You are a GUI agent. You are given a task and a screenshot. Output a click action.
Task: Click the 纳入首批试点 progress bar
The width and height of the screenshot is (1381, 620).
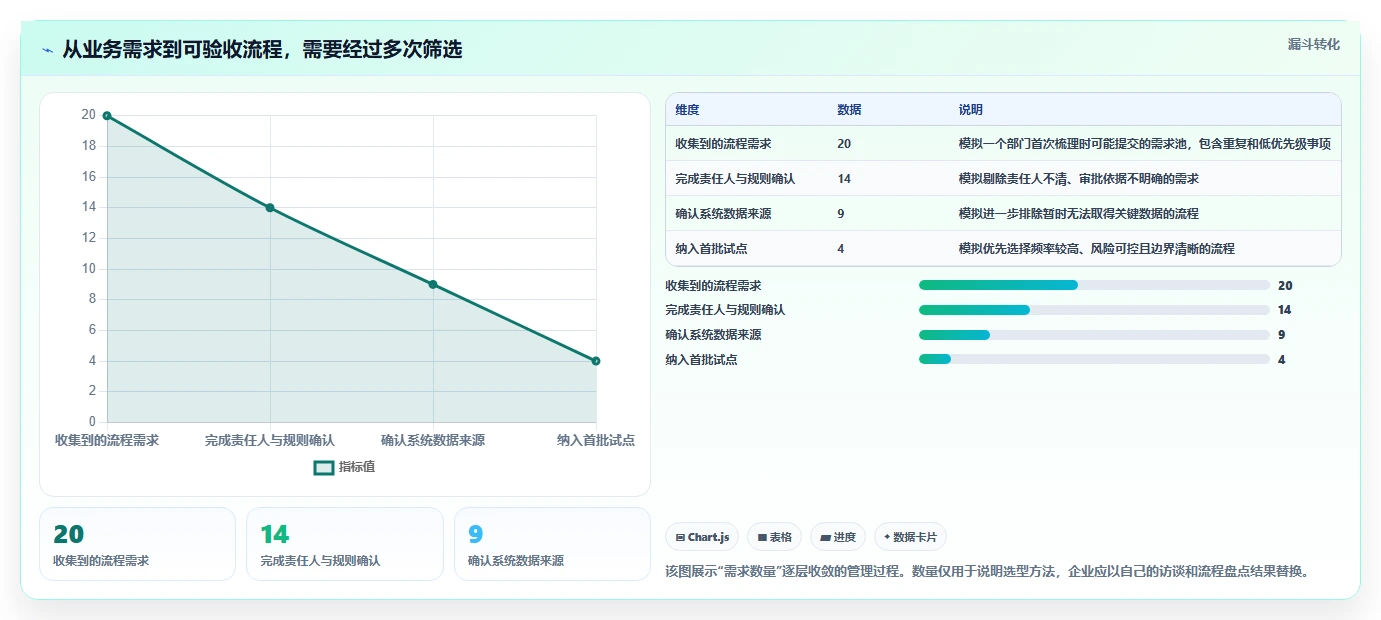coord(1094,359)
